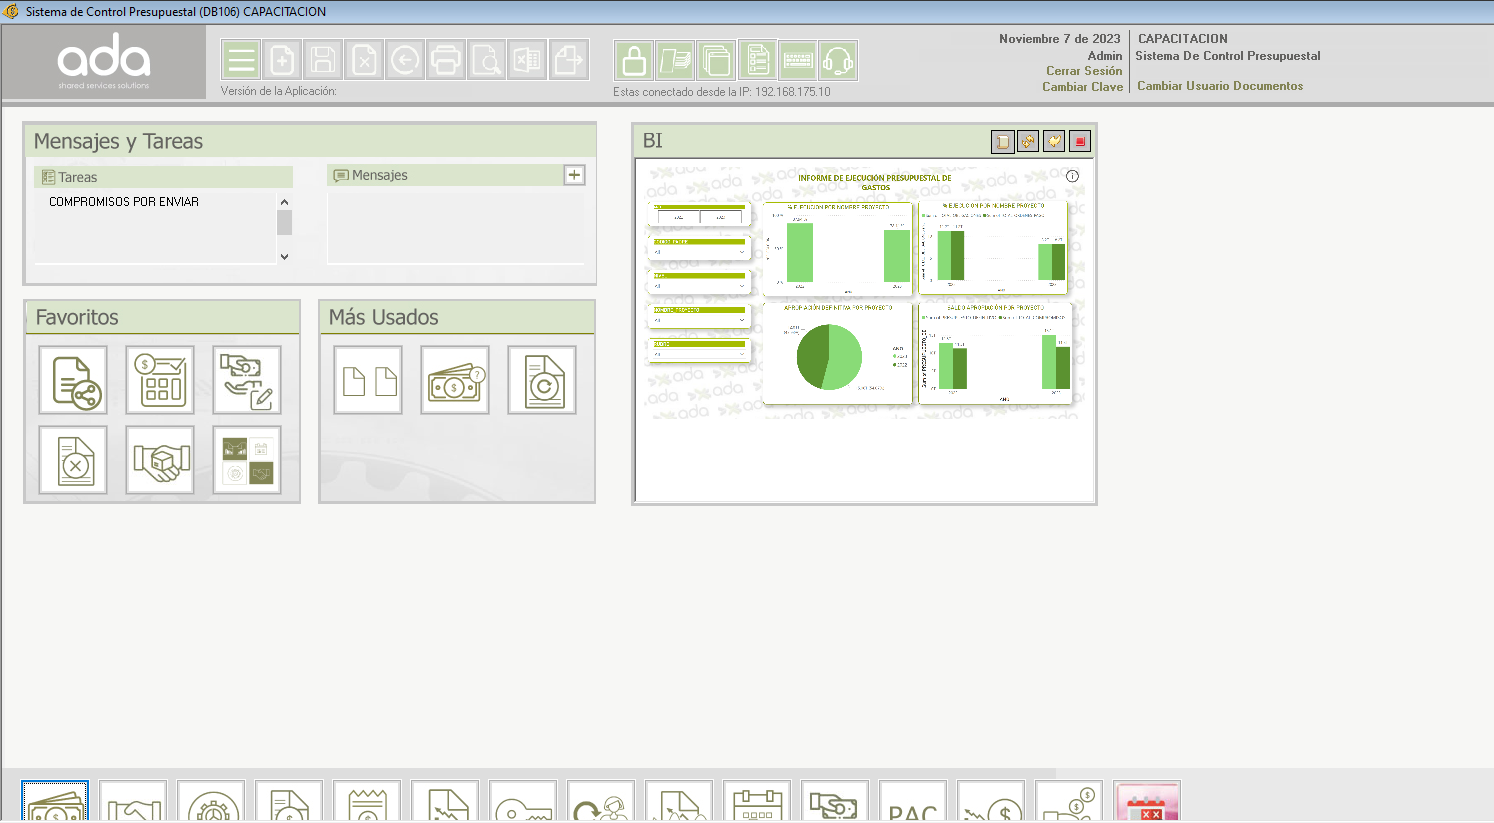
Task: Select COMPROMISOS POR ENVIAR task
Action: tap(124, 202)
